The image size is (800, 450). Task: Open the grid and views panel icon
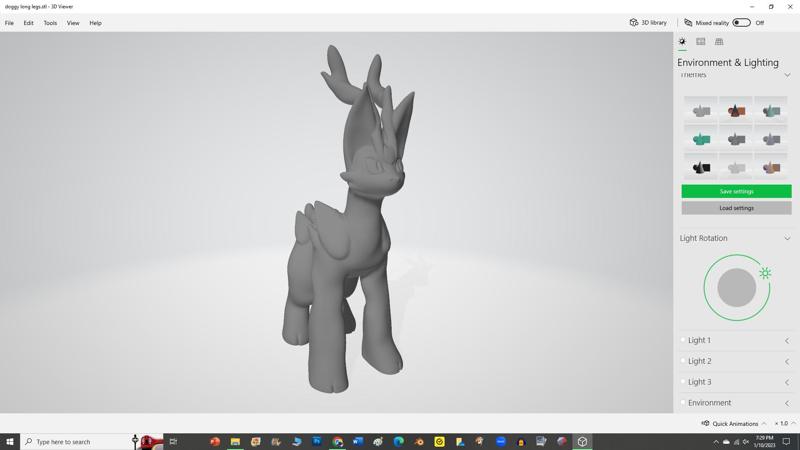pyautogui.click(x=719, y=42)
